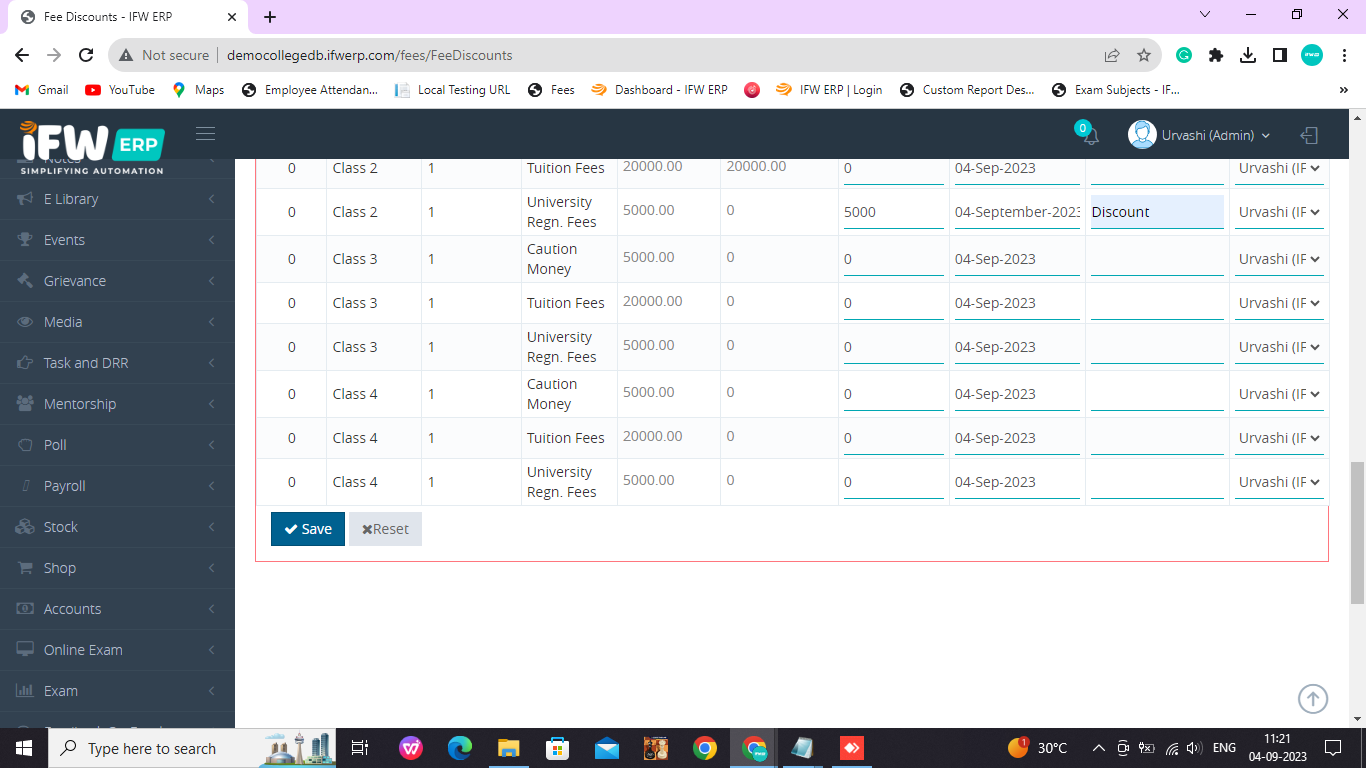Click the Shop cart icon
This screenshot has width=1366, height=768.
(x=25, y=568)
